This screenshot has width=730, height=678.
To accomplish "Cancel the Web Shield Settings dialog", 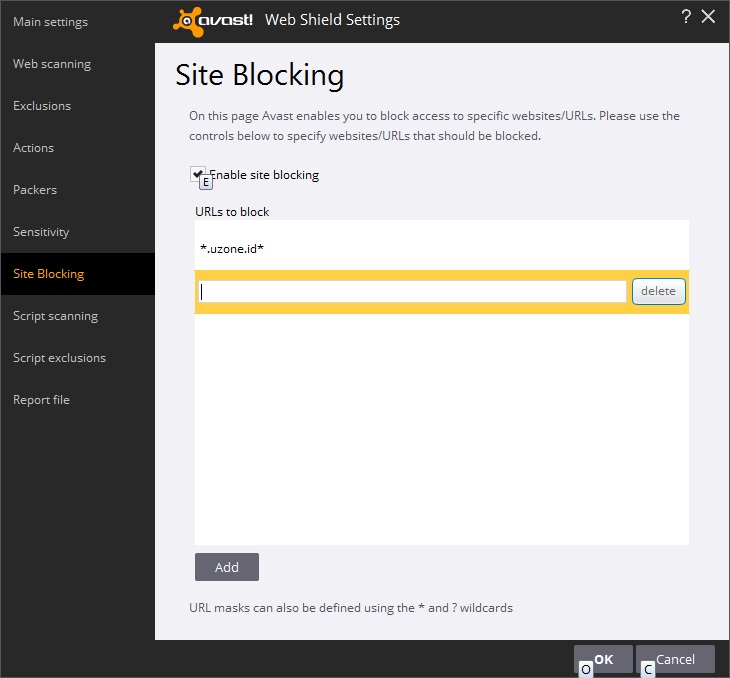I will point(675,659).
